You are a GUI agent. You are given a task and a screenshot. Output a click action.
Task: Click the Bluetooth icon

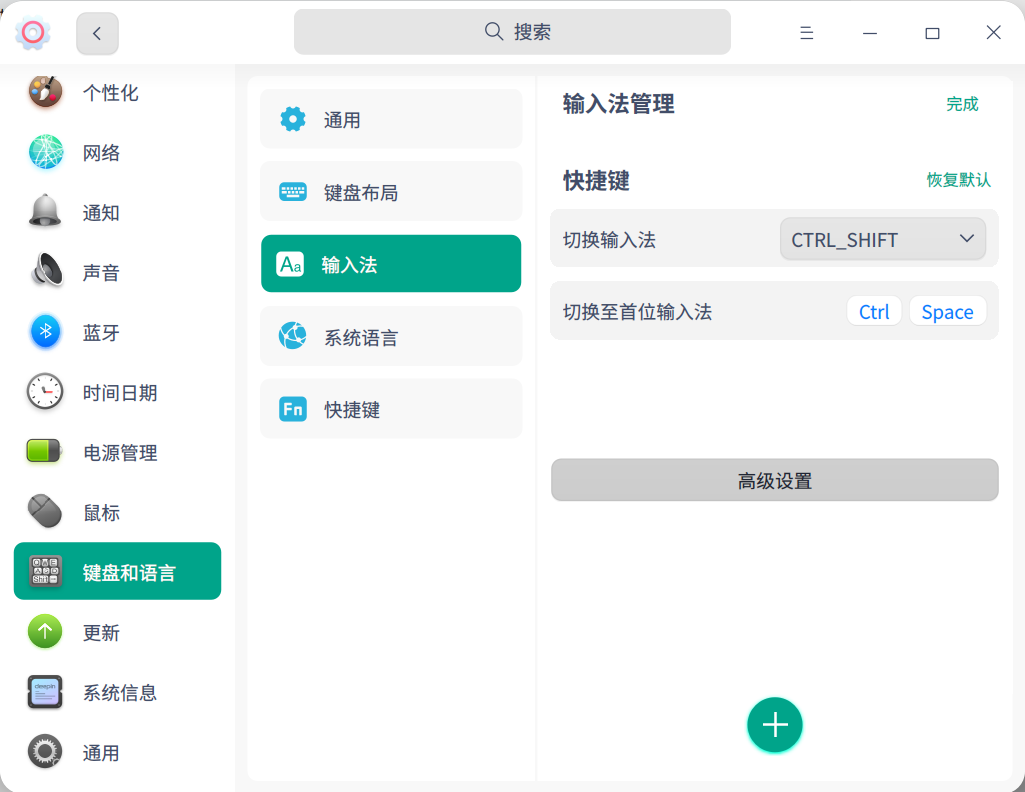(45, 332)
